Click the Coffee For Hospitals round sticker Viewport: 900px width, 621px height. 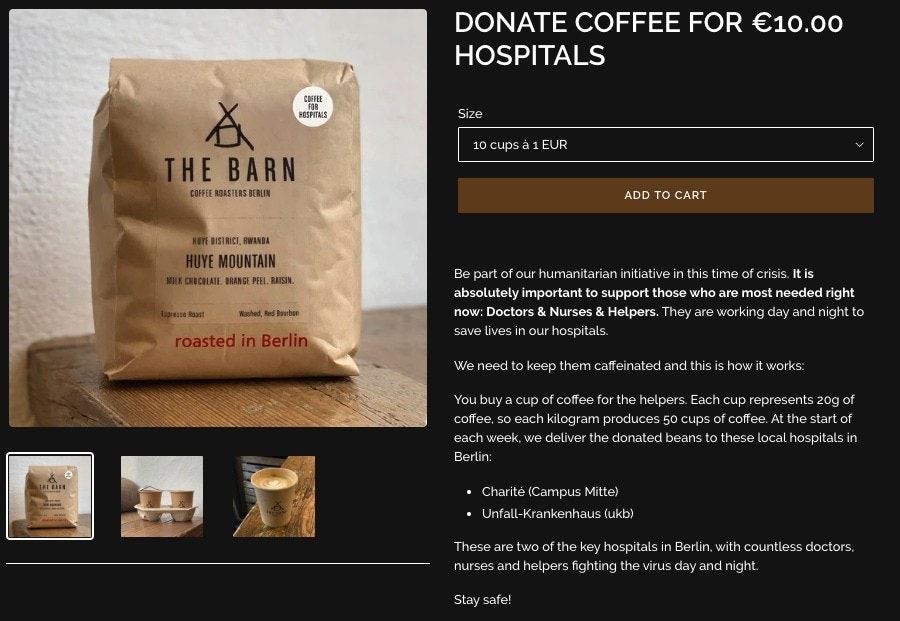313,107
